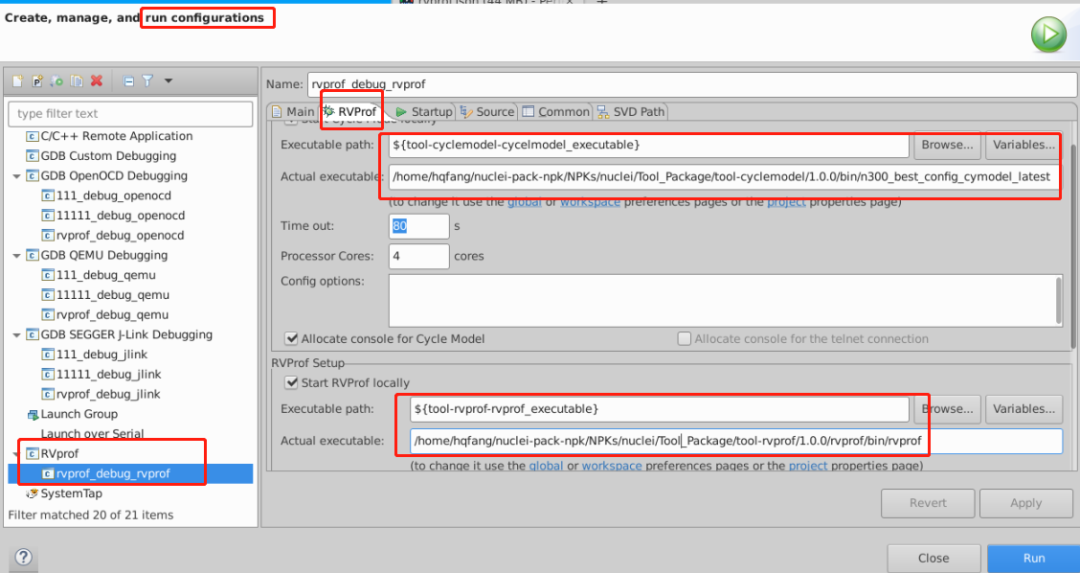Open the help question mark icon
Image resolution: width=1080 pixels, height=573 pixels.
coord(24,558)
